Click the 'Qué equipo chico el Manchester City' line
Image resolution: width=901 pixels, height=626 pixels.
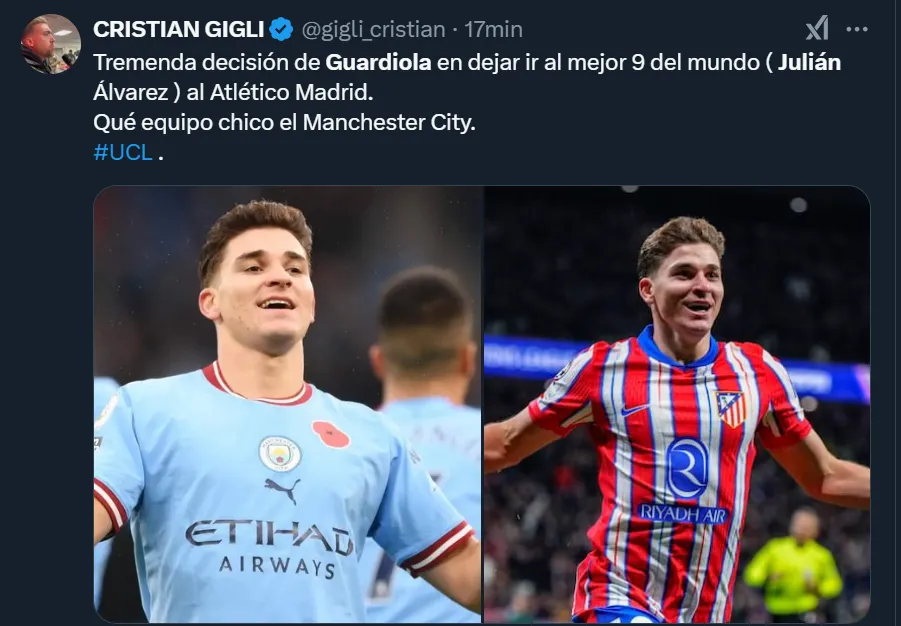click(284, 122)
